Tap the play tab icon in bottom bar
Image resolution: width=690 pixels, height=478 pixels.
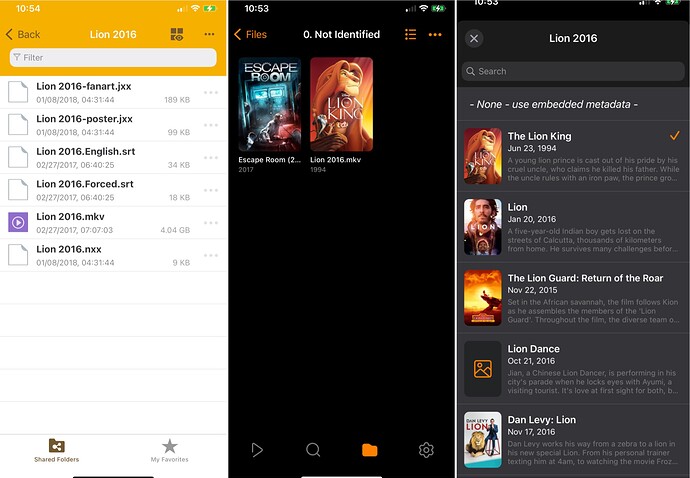(x=257, y=450)
